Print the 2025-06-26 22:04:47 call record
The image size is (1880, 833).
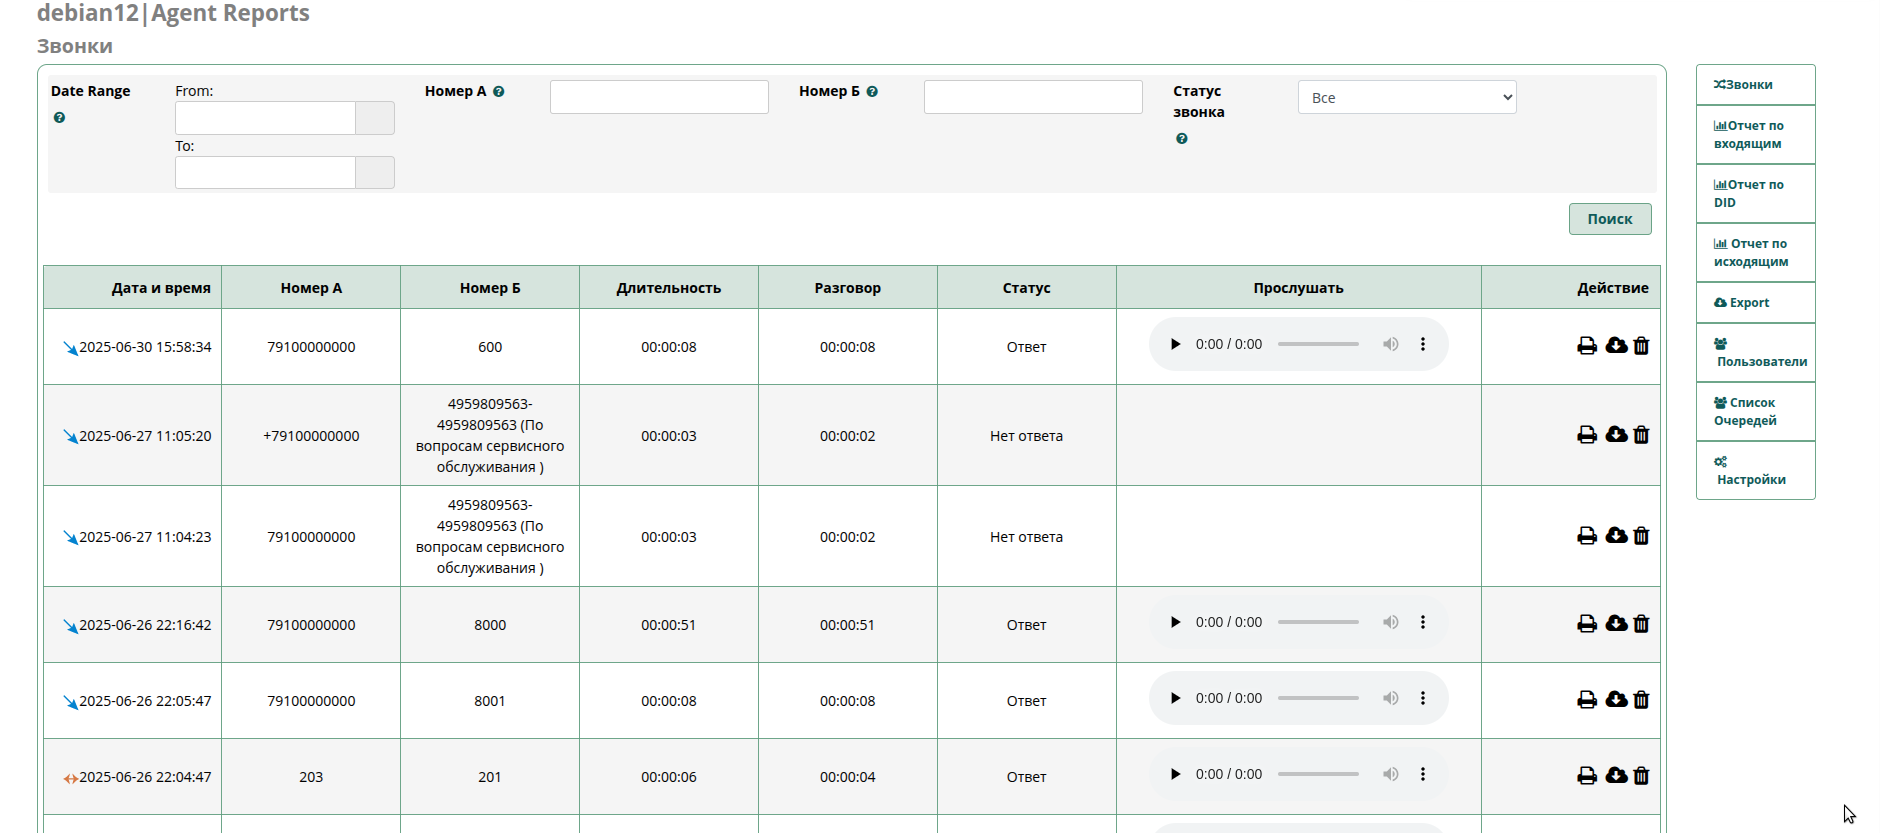click(x=1587, y=776)
